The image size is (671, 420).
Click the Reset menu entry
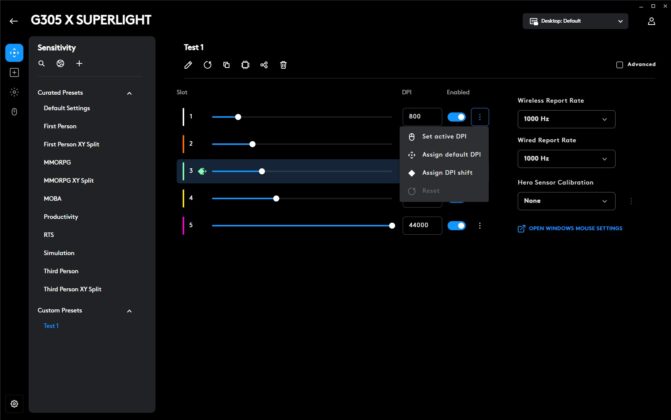(x=444, y=191)
